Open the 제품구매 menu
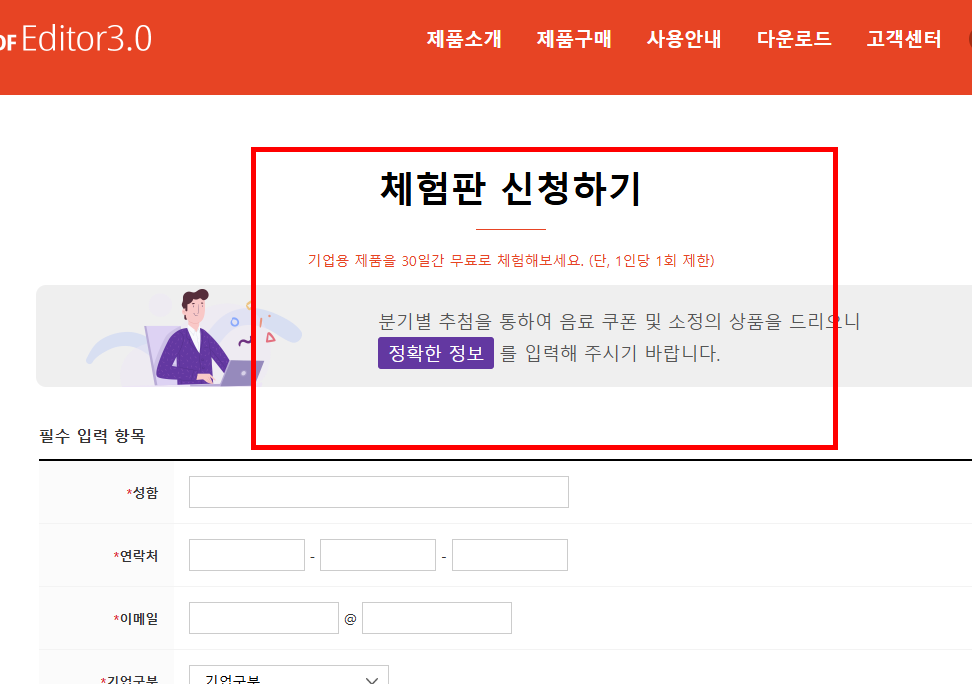Image resolution: width=972 pixels, height=684 pixels. tap(574, 40)
